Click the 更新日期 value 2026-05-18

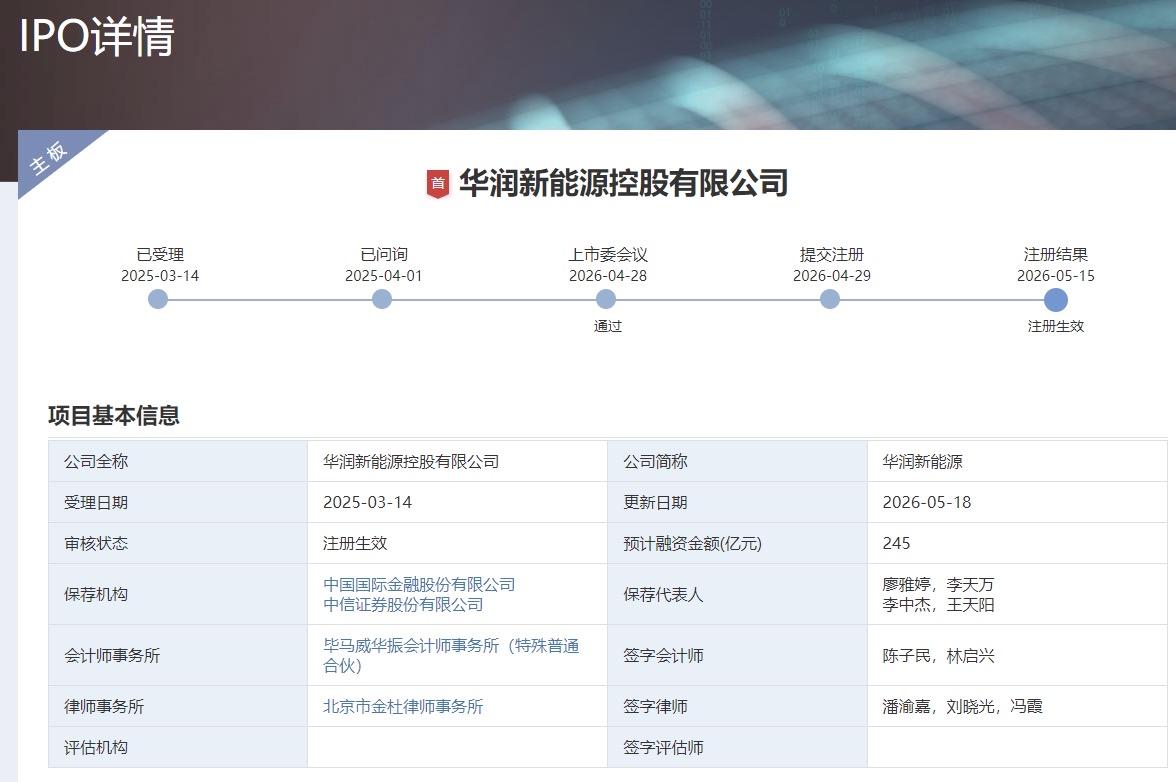coord(927,502)
